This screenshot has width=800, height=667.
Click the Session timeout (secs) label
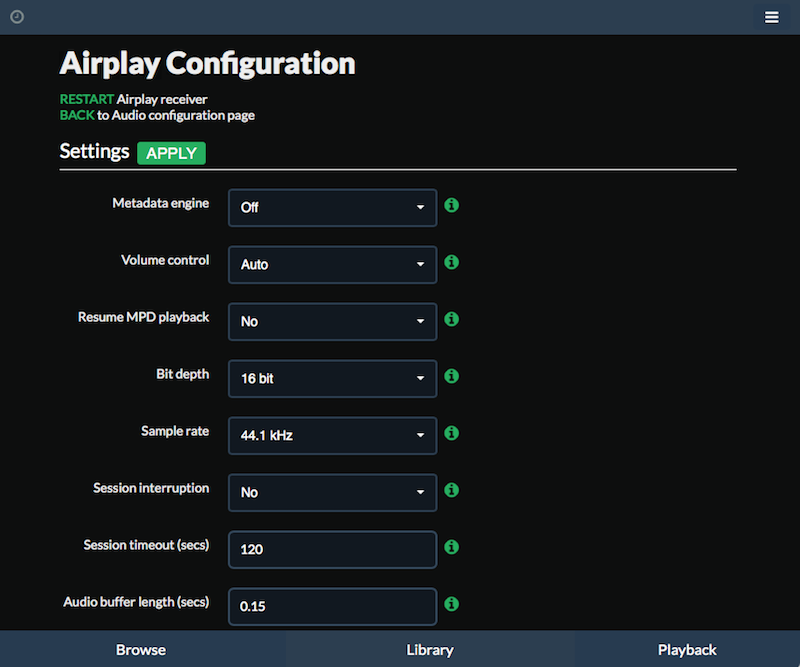coord(146,545)
